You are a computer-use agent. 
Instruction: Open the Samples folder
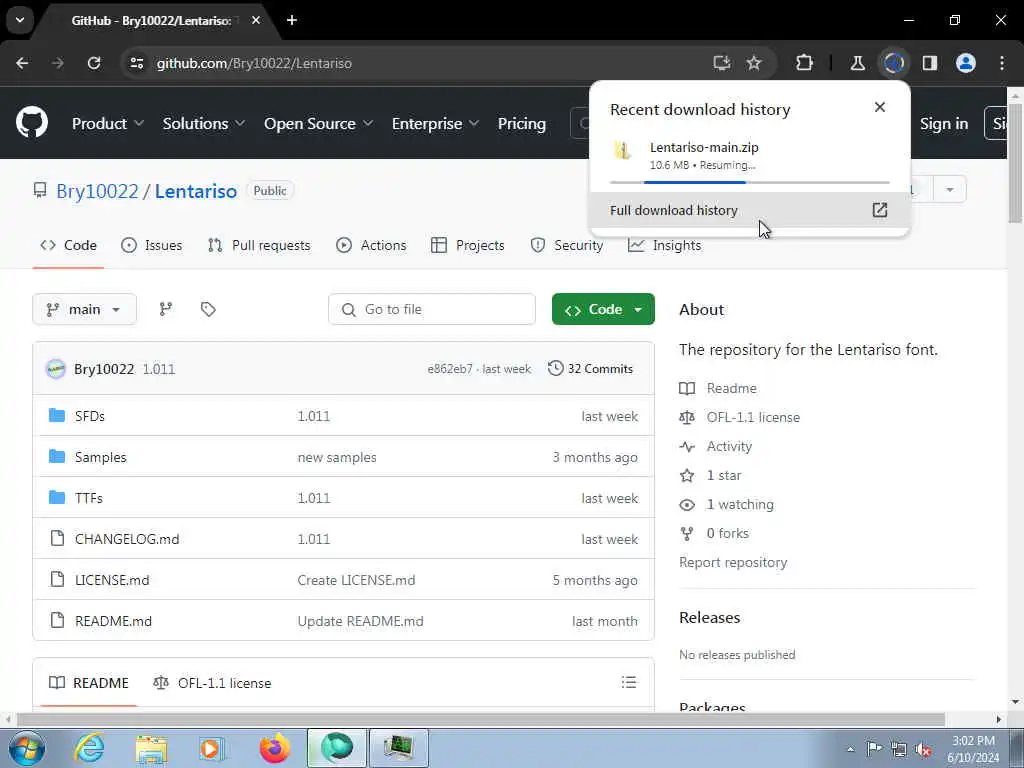(x=101, y=457)
